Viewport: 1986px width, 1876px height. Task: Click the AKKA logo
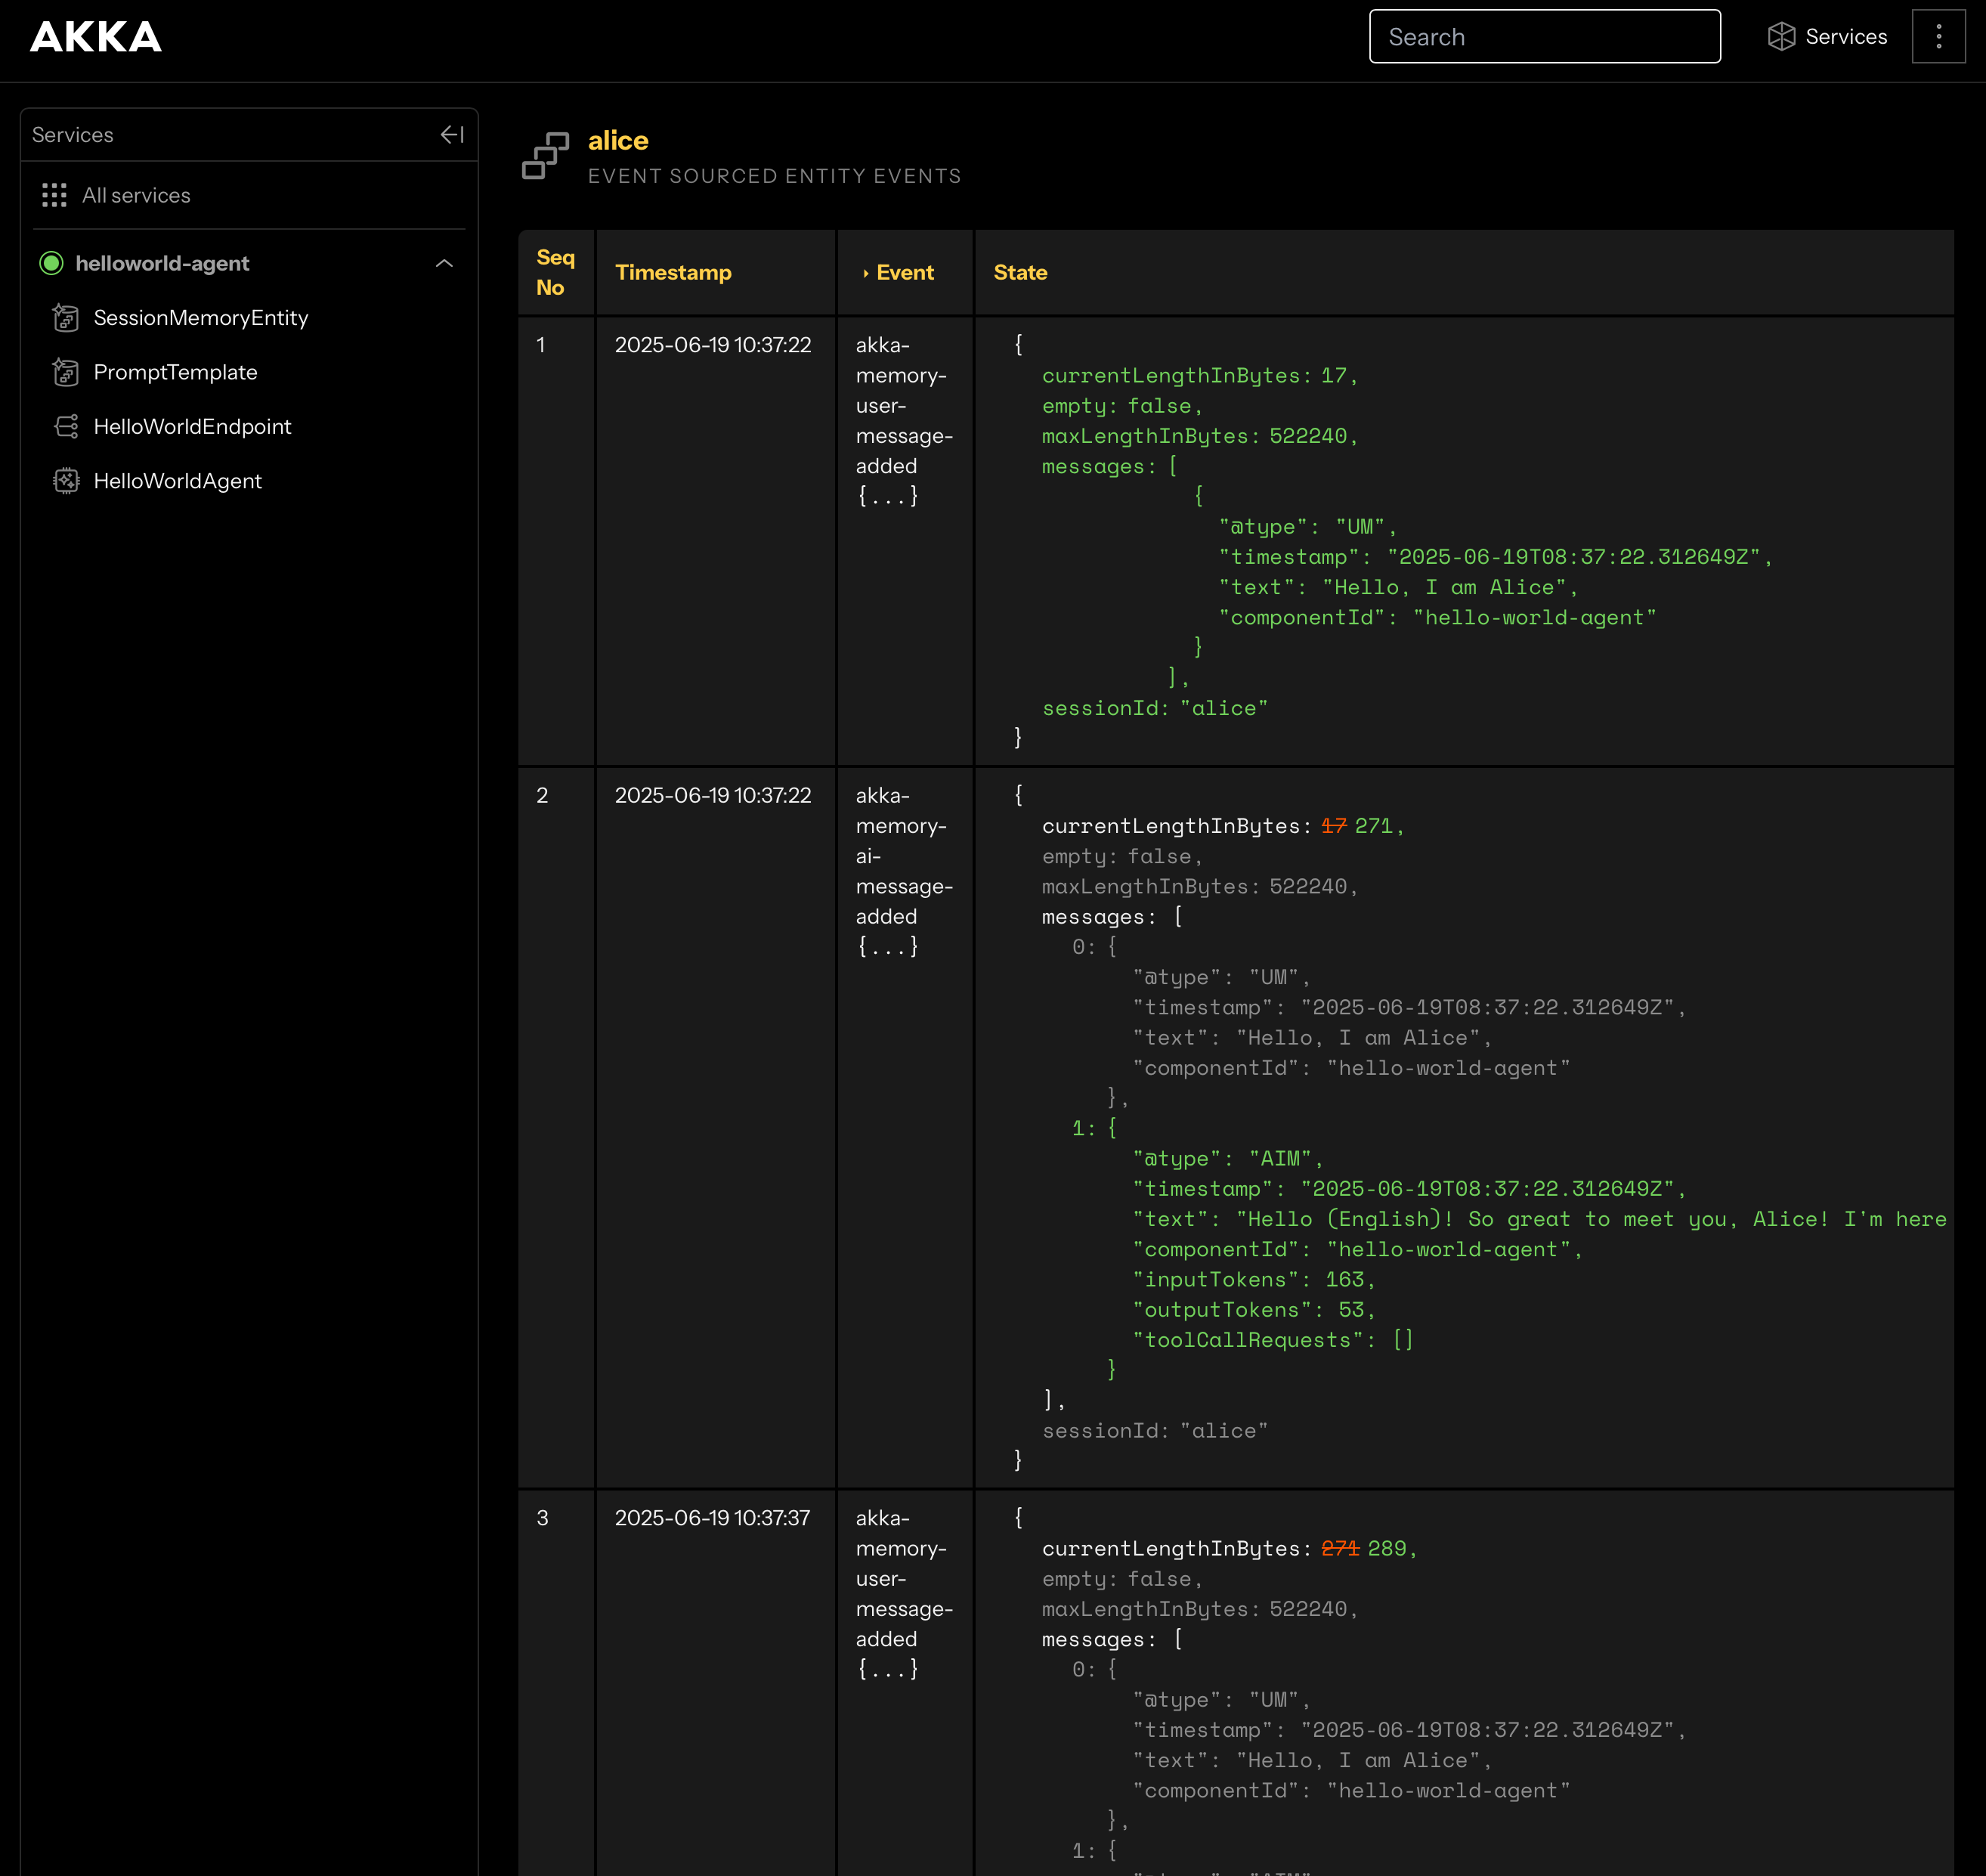pos(95,37)
